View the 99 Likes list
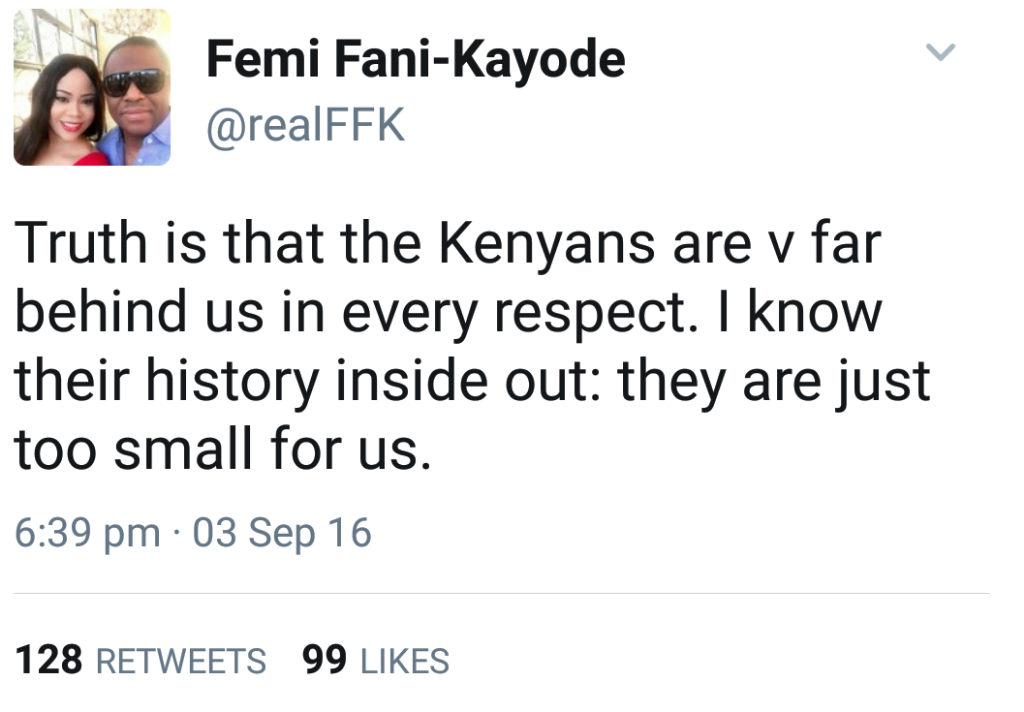The width and height of the screenshot is (1024, 712). pos(375,661)
